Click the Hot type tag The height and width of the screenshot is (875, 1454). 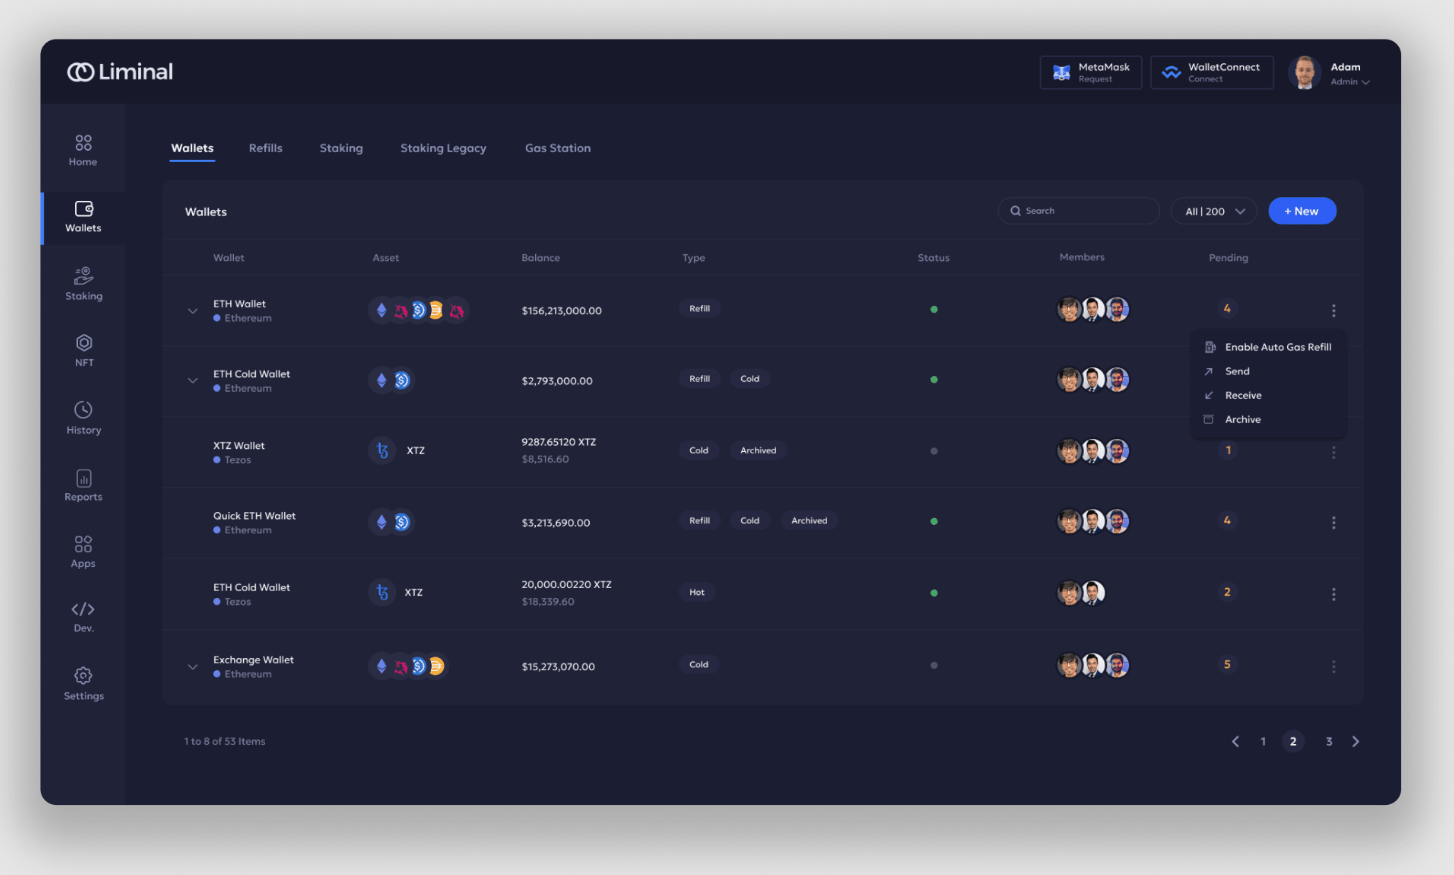697,593
